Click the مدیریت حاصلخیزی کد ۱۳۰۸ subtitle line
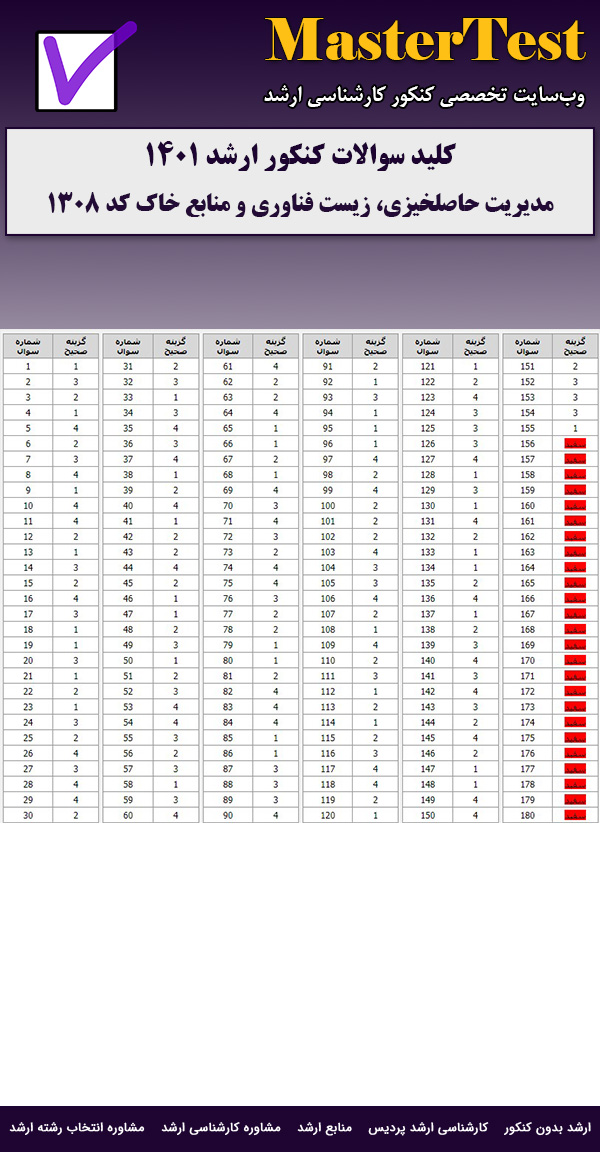Viewport: 600px width, 1152px height. [x=300, y=203]
